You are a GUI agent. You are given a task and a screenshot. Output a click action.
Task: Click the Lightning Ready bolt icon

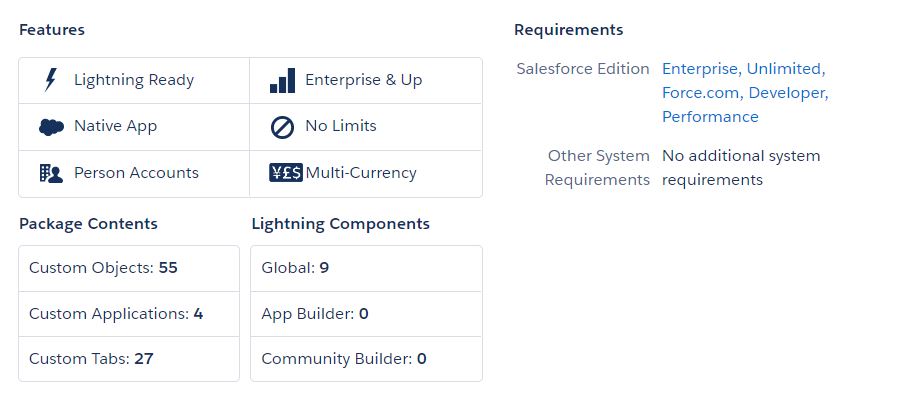51,80
